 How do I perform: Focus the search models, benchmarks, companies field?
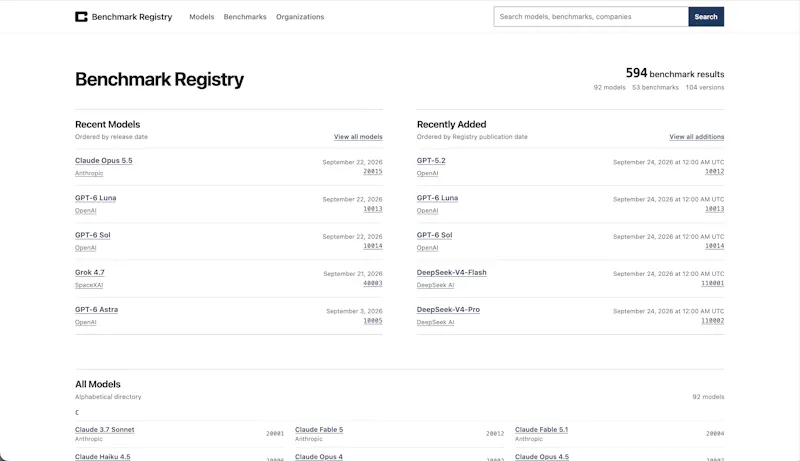point(591,17)
